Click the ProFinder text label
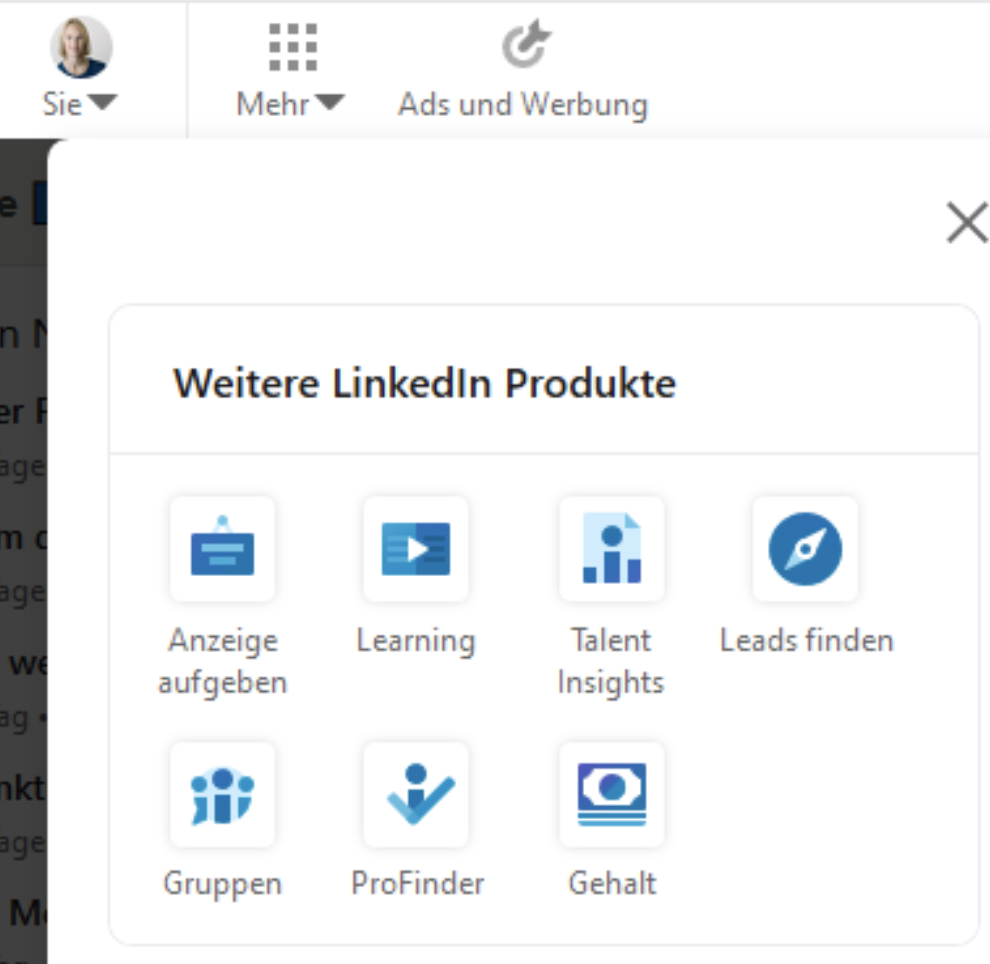The image size is (990, 964). tap(417, 883)
